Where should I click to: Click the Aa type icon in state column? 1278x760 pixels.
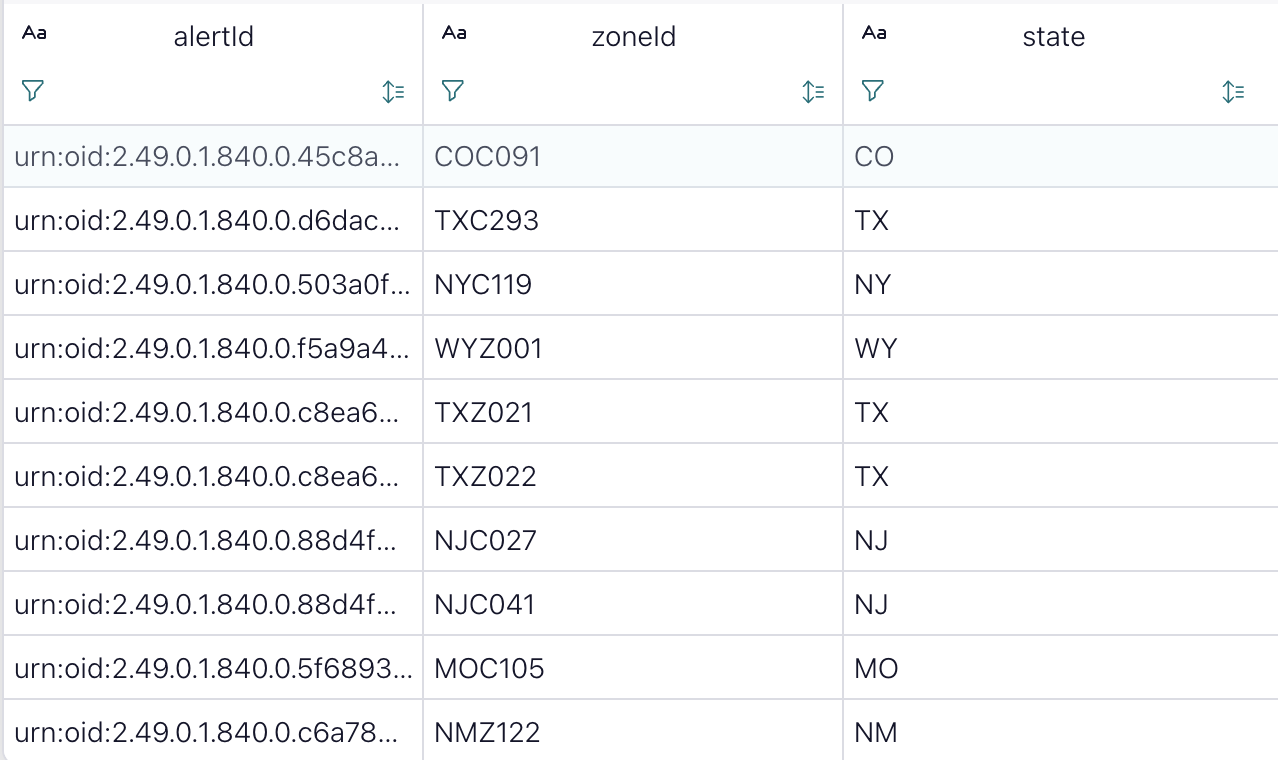pyautogui.click(x=873, y=33)
